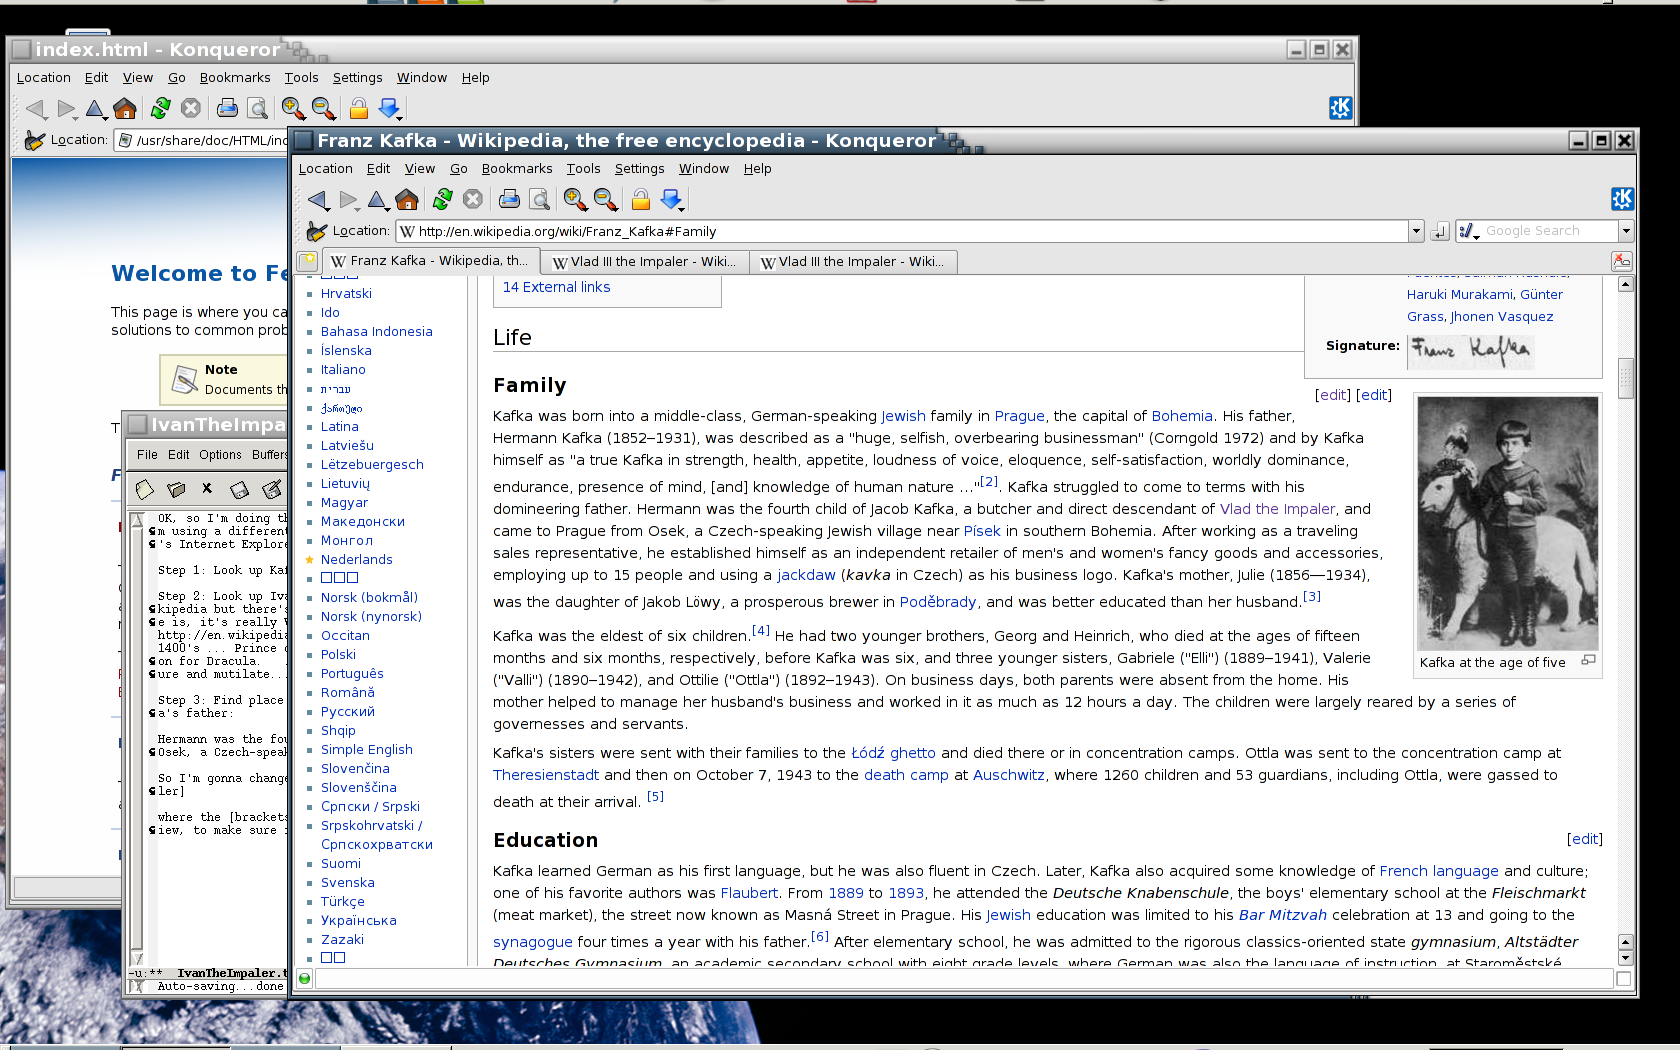Zoom in on Franz Kafka page
Viewport: 1680px width, 1050px height.
(x=575, y=200)
